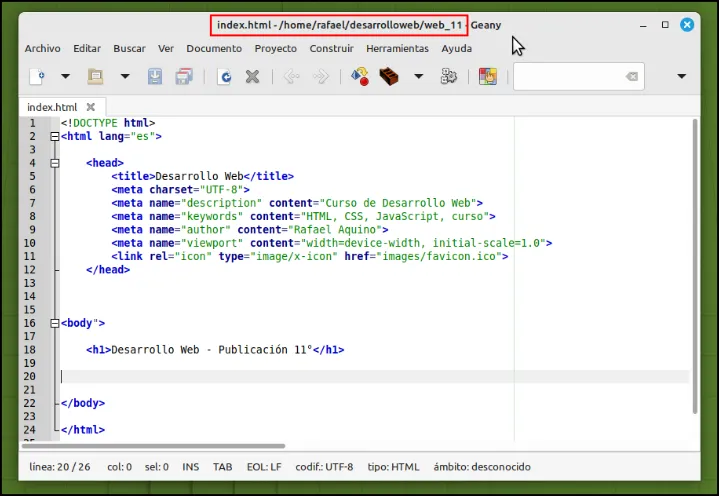This screenshot has width=719, height=496.
Task: Click line number 1 in the margin
Action: tap(32, 123)
